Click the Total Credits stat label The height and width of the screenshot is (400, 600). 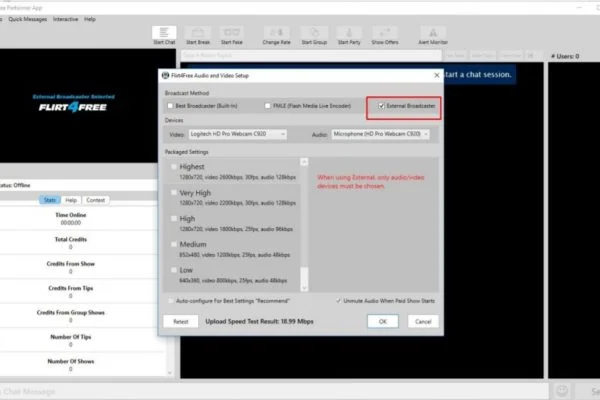[x=71, y=240]
